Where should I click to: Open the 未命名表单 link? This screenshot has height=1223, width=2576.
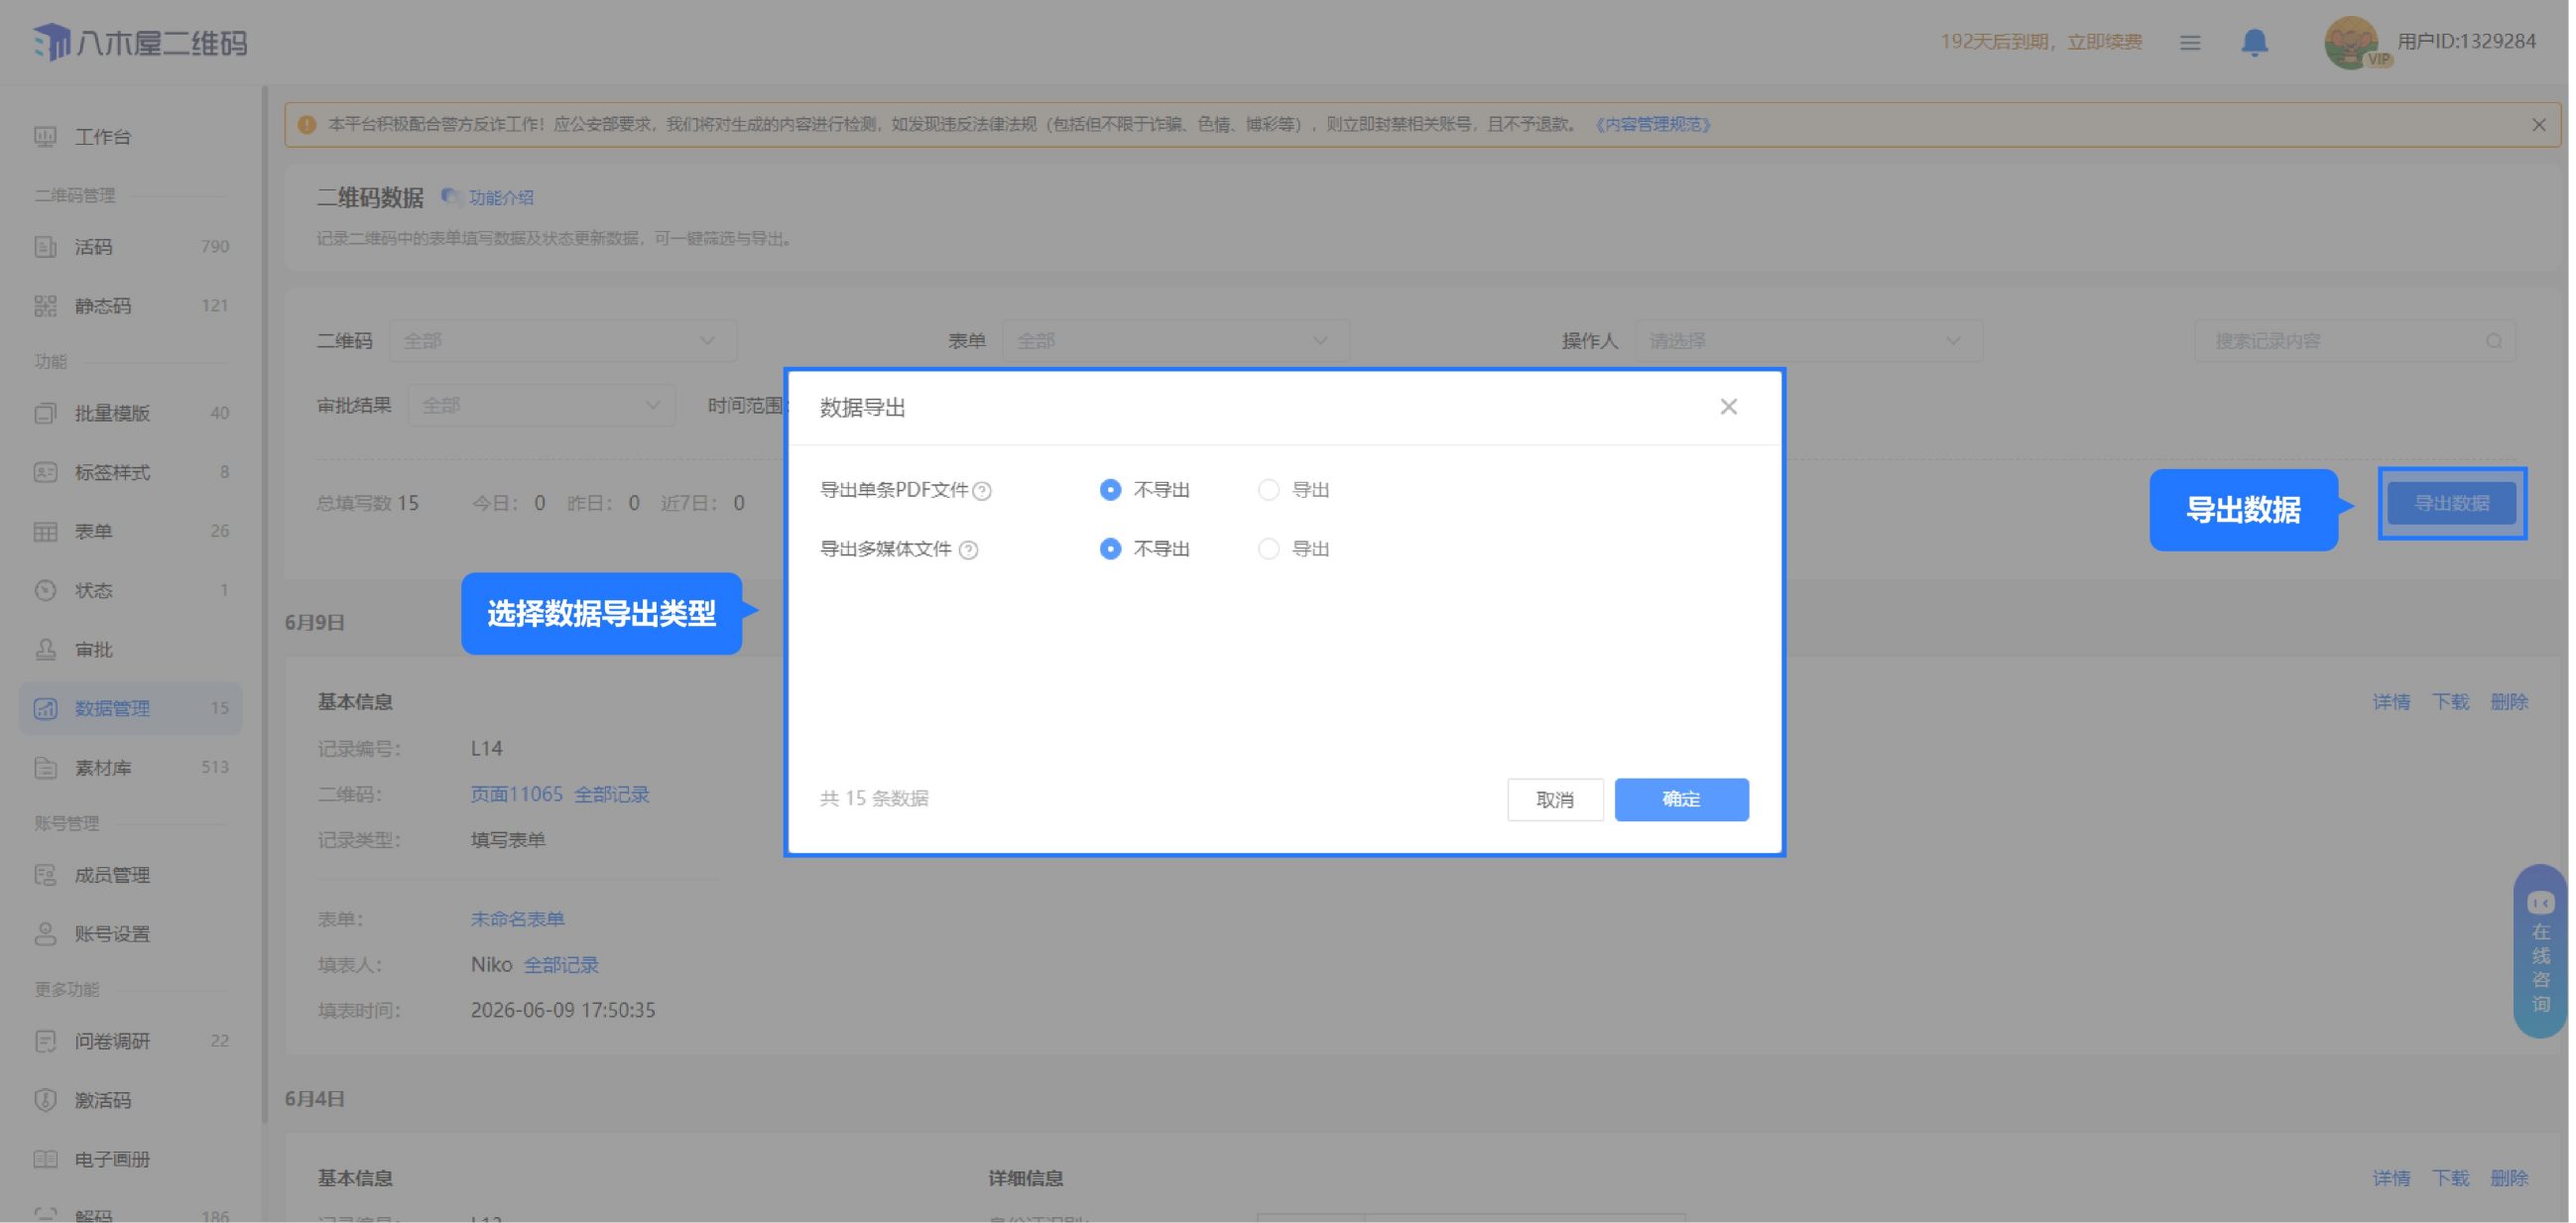(519, 921)
